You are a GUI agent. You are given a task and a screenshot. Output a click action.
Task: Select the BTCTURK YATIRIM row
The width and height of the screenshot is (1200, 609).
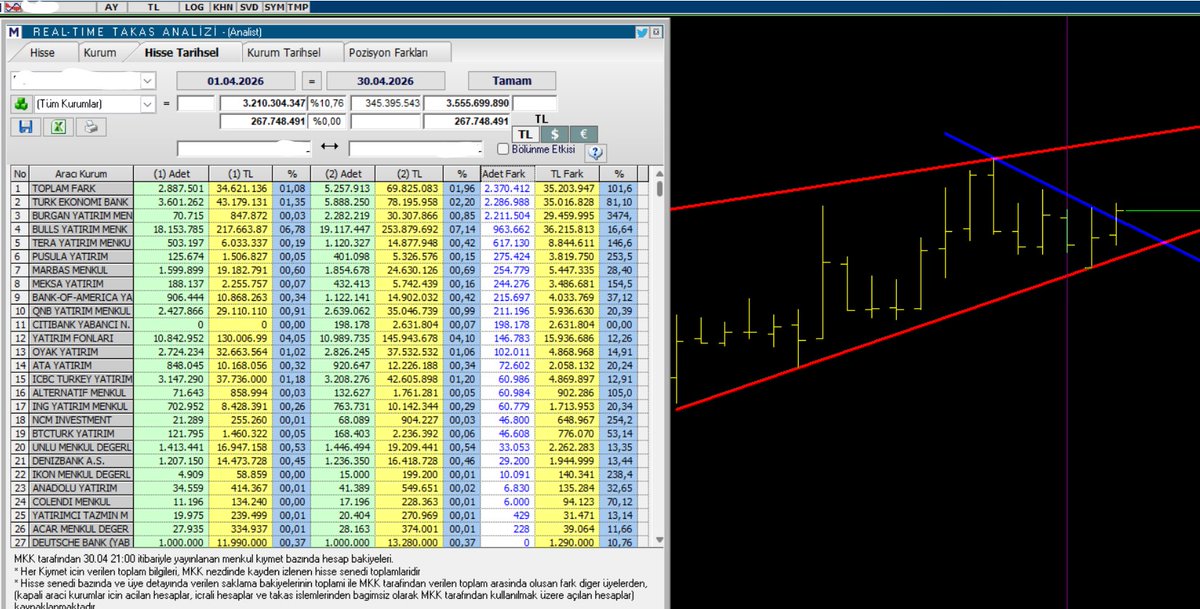click(x=332, y=434)
